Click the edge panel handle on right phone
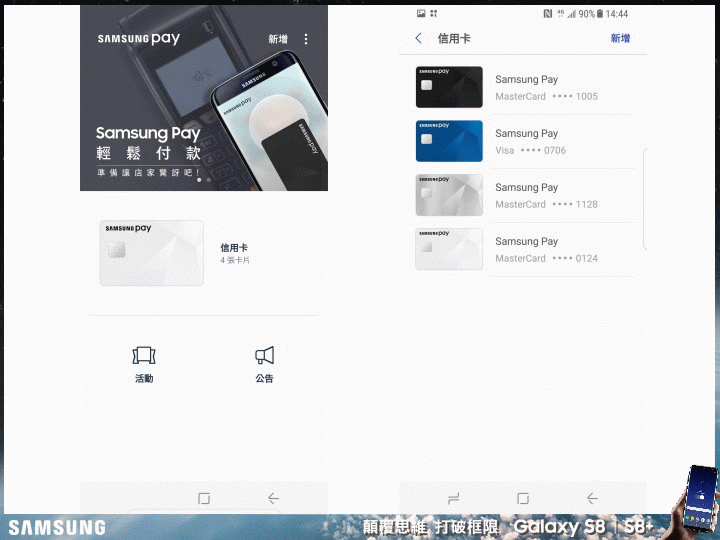Screen dimensions: 720x540 click(645, 199)
